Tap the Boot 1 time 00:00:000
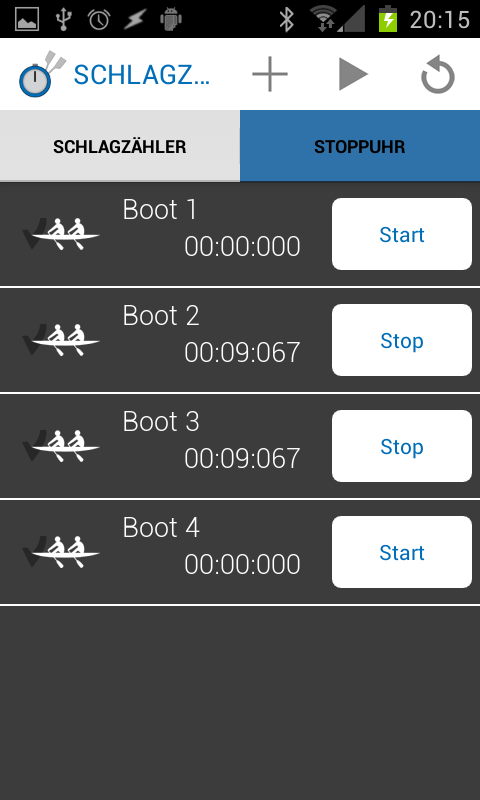The height and width of the screenshot is (800, 480). pyautogui.click(x=242, y=246)
